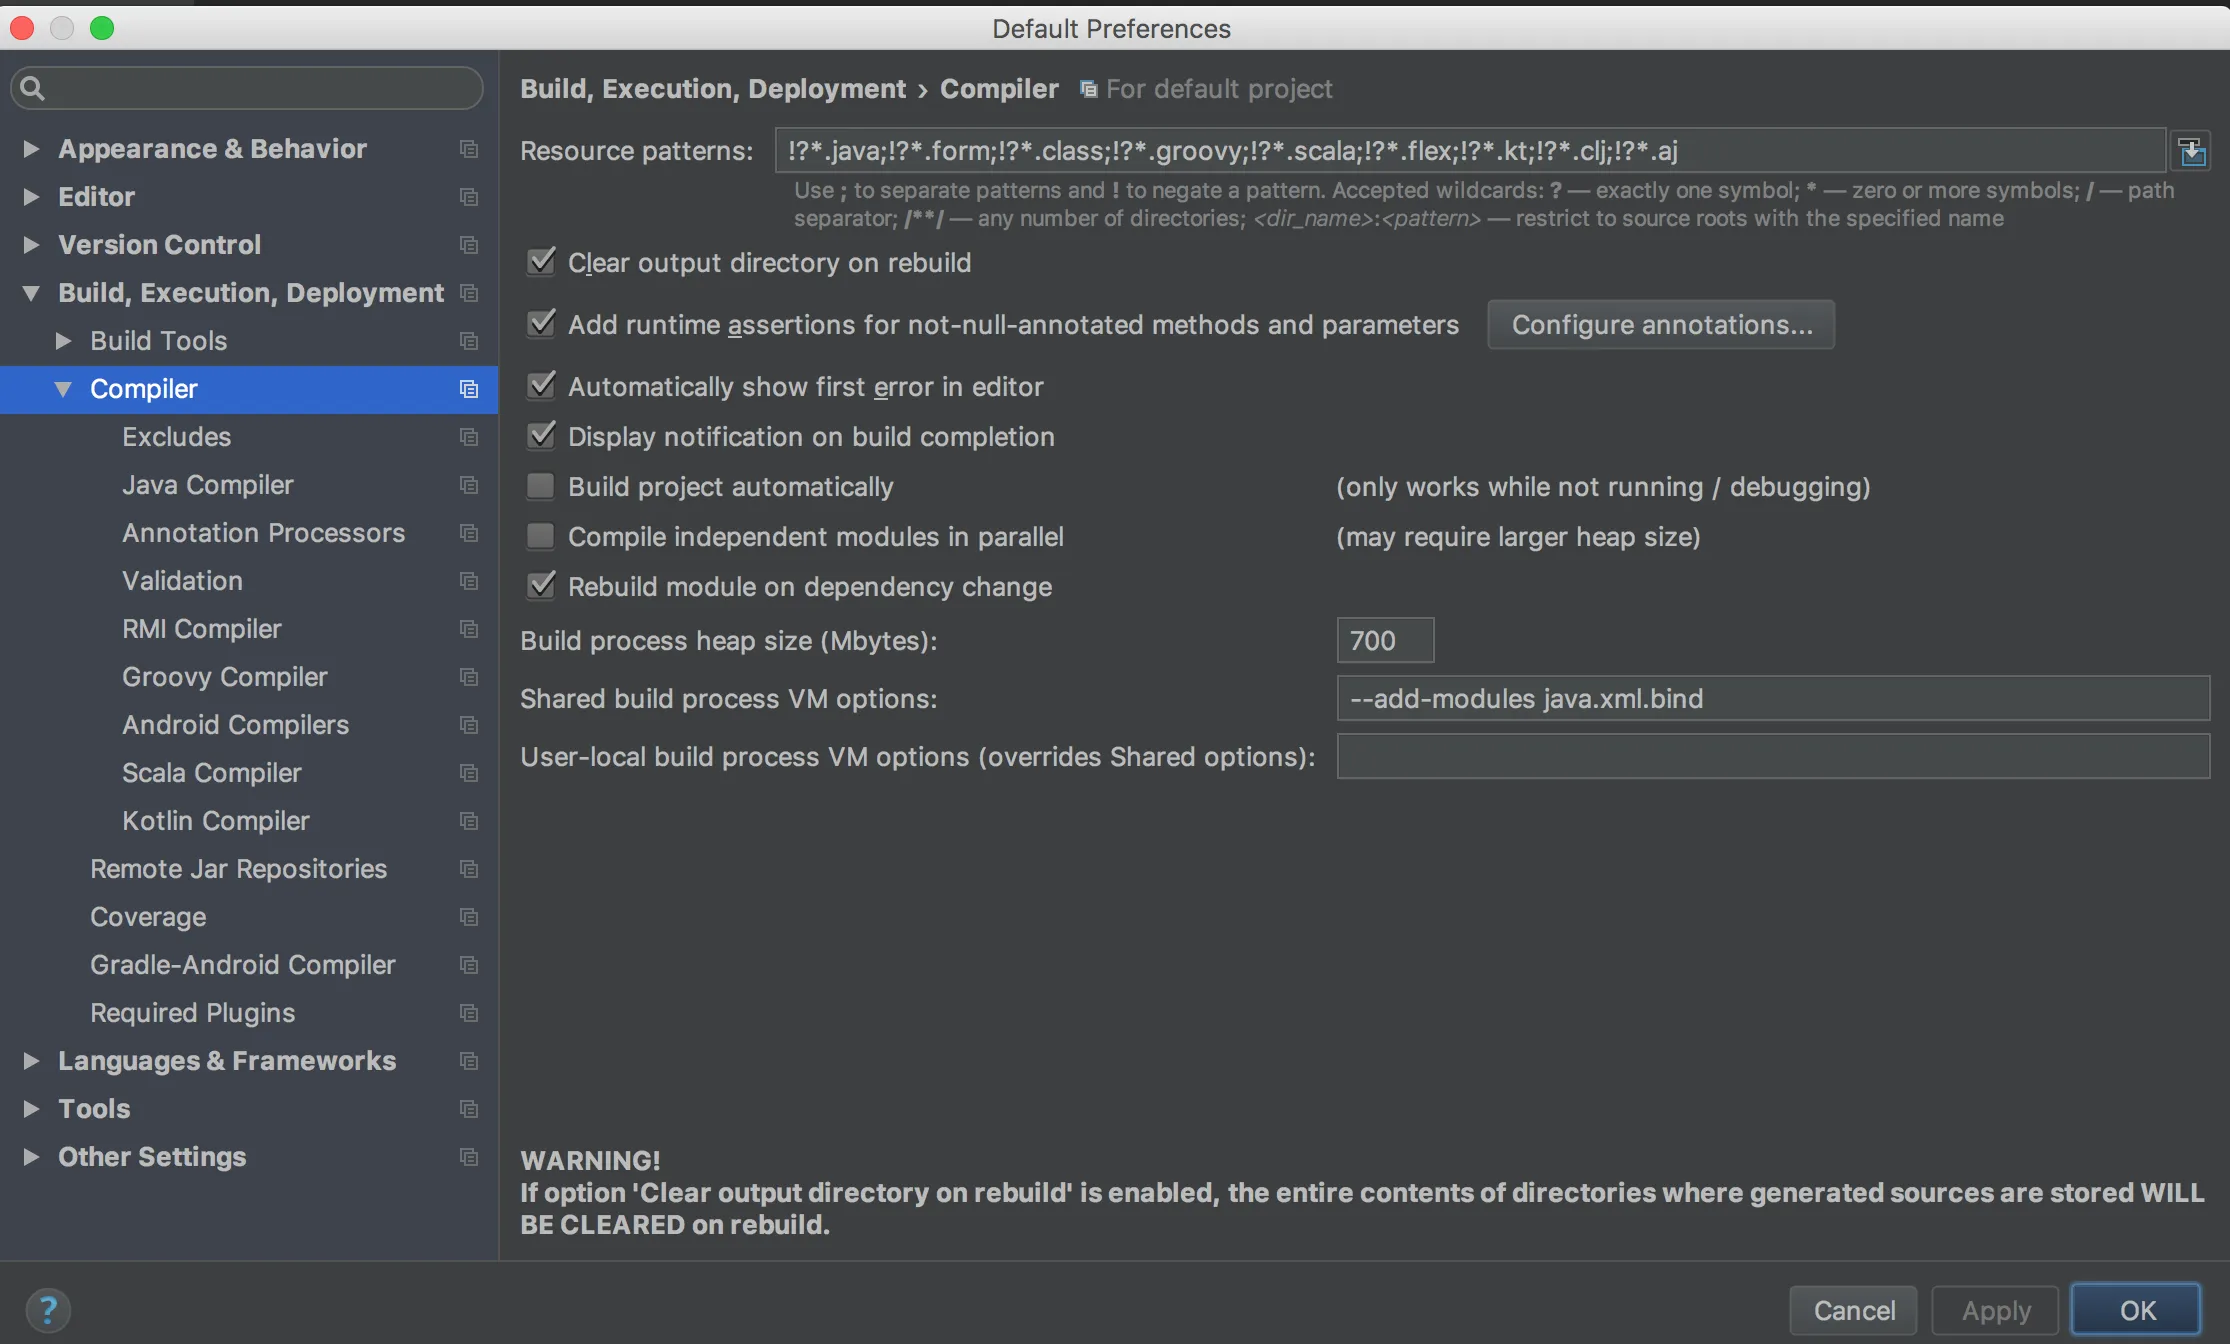Collapse the Compiler tree node
The width and height of the screenshot is (2230, 1344).
[x=63, y=389]
